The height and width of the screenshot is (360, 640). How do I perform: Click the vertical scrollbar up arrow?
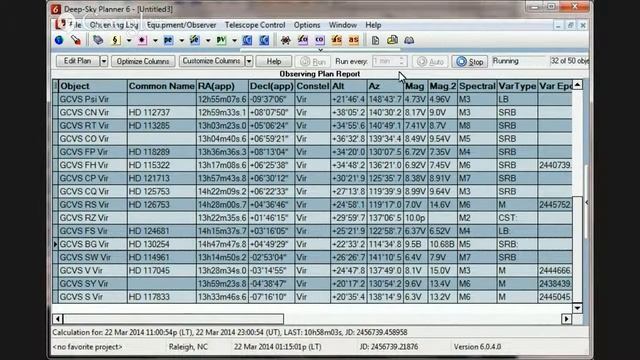577,85
